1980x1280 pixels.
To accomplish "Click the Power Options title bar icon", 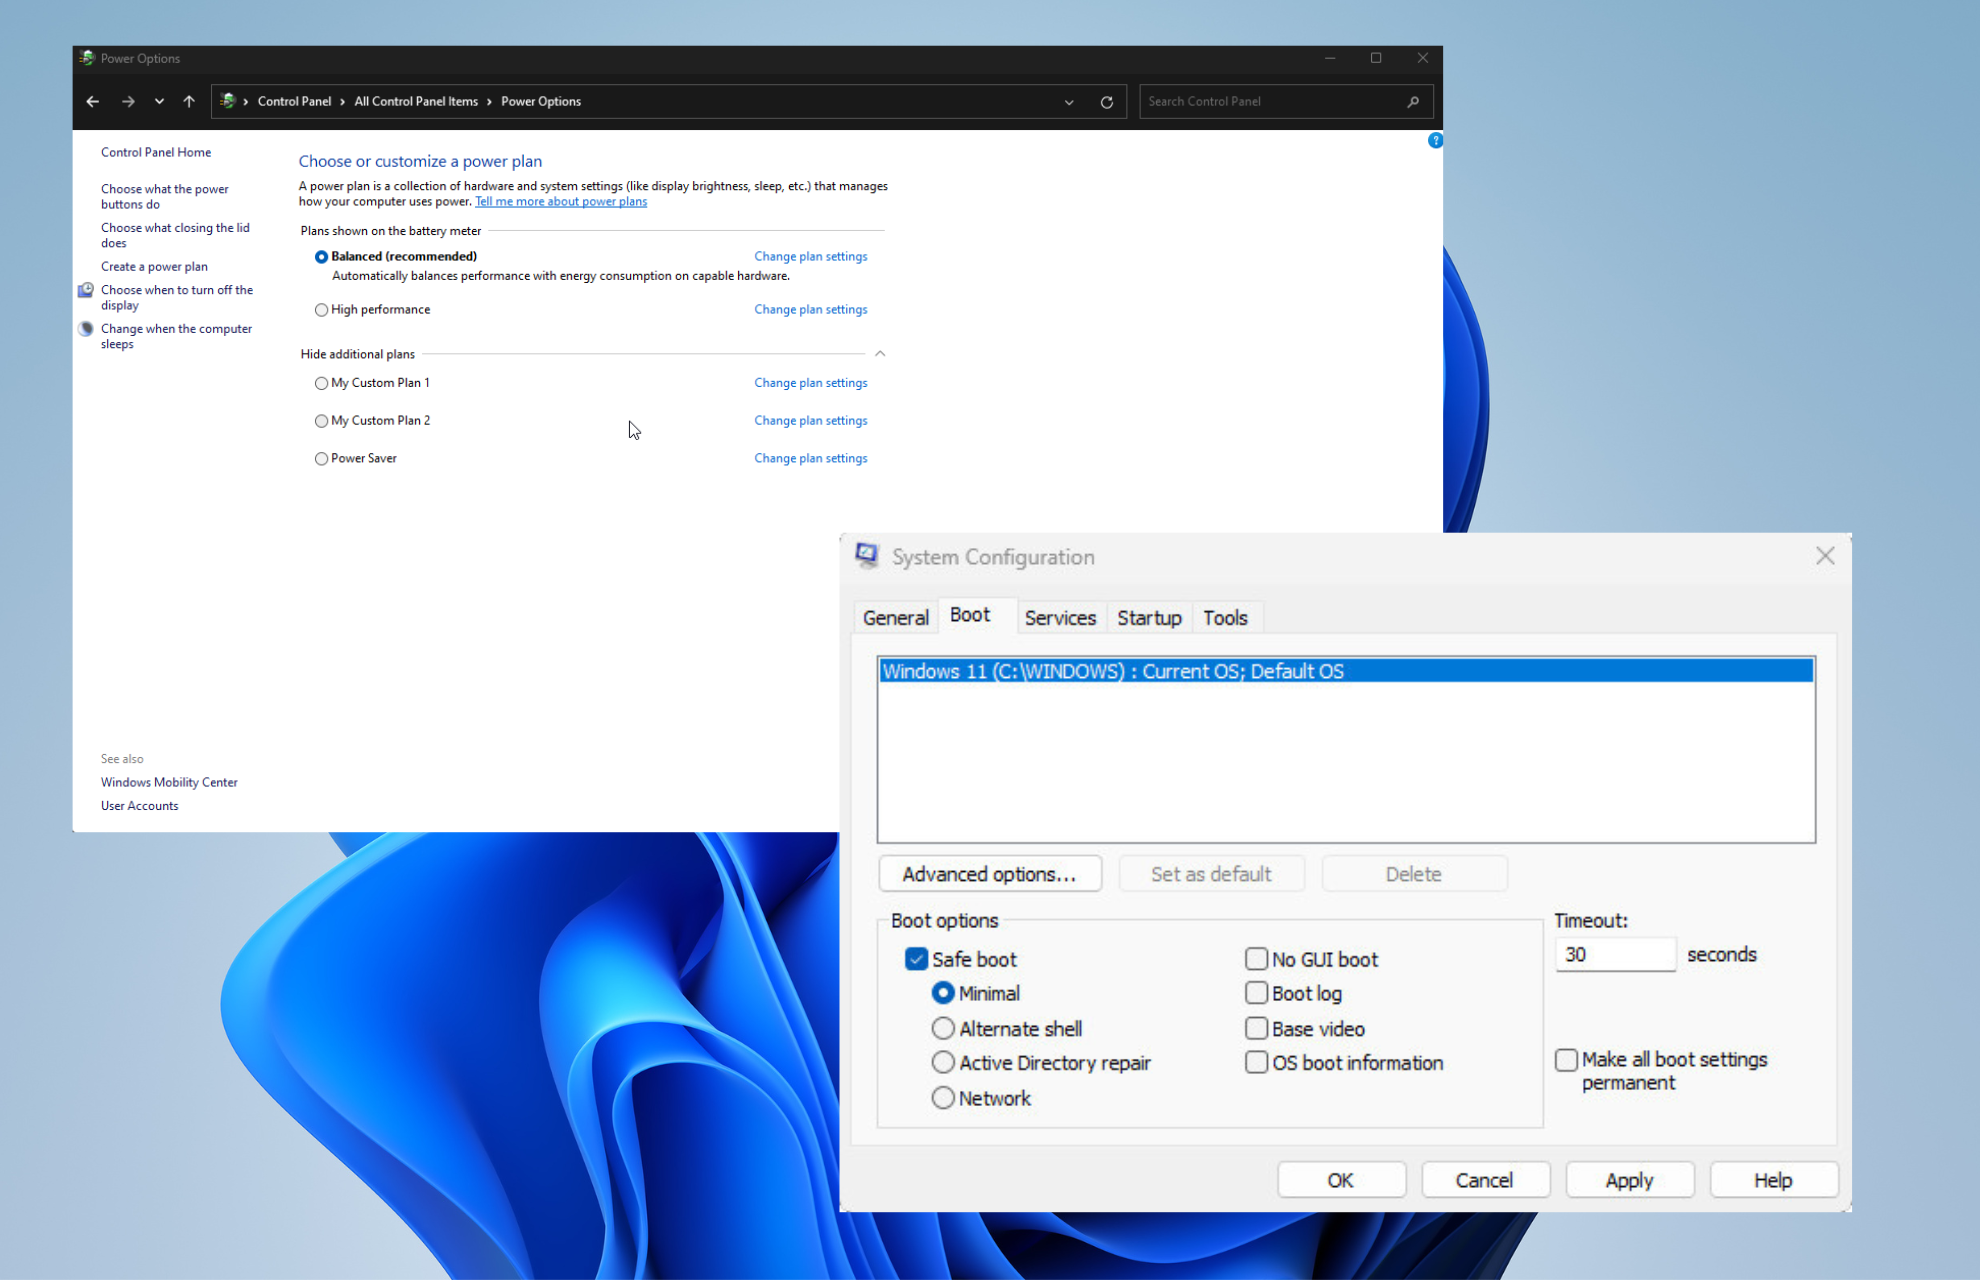I will coord(87,58).
